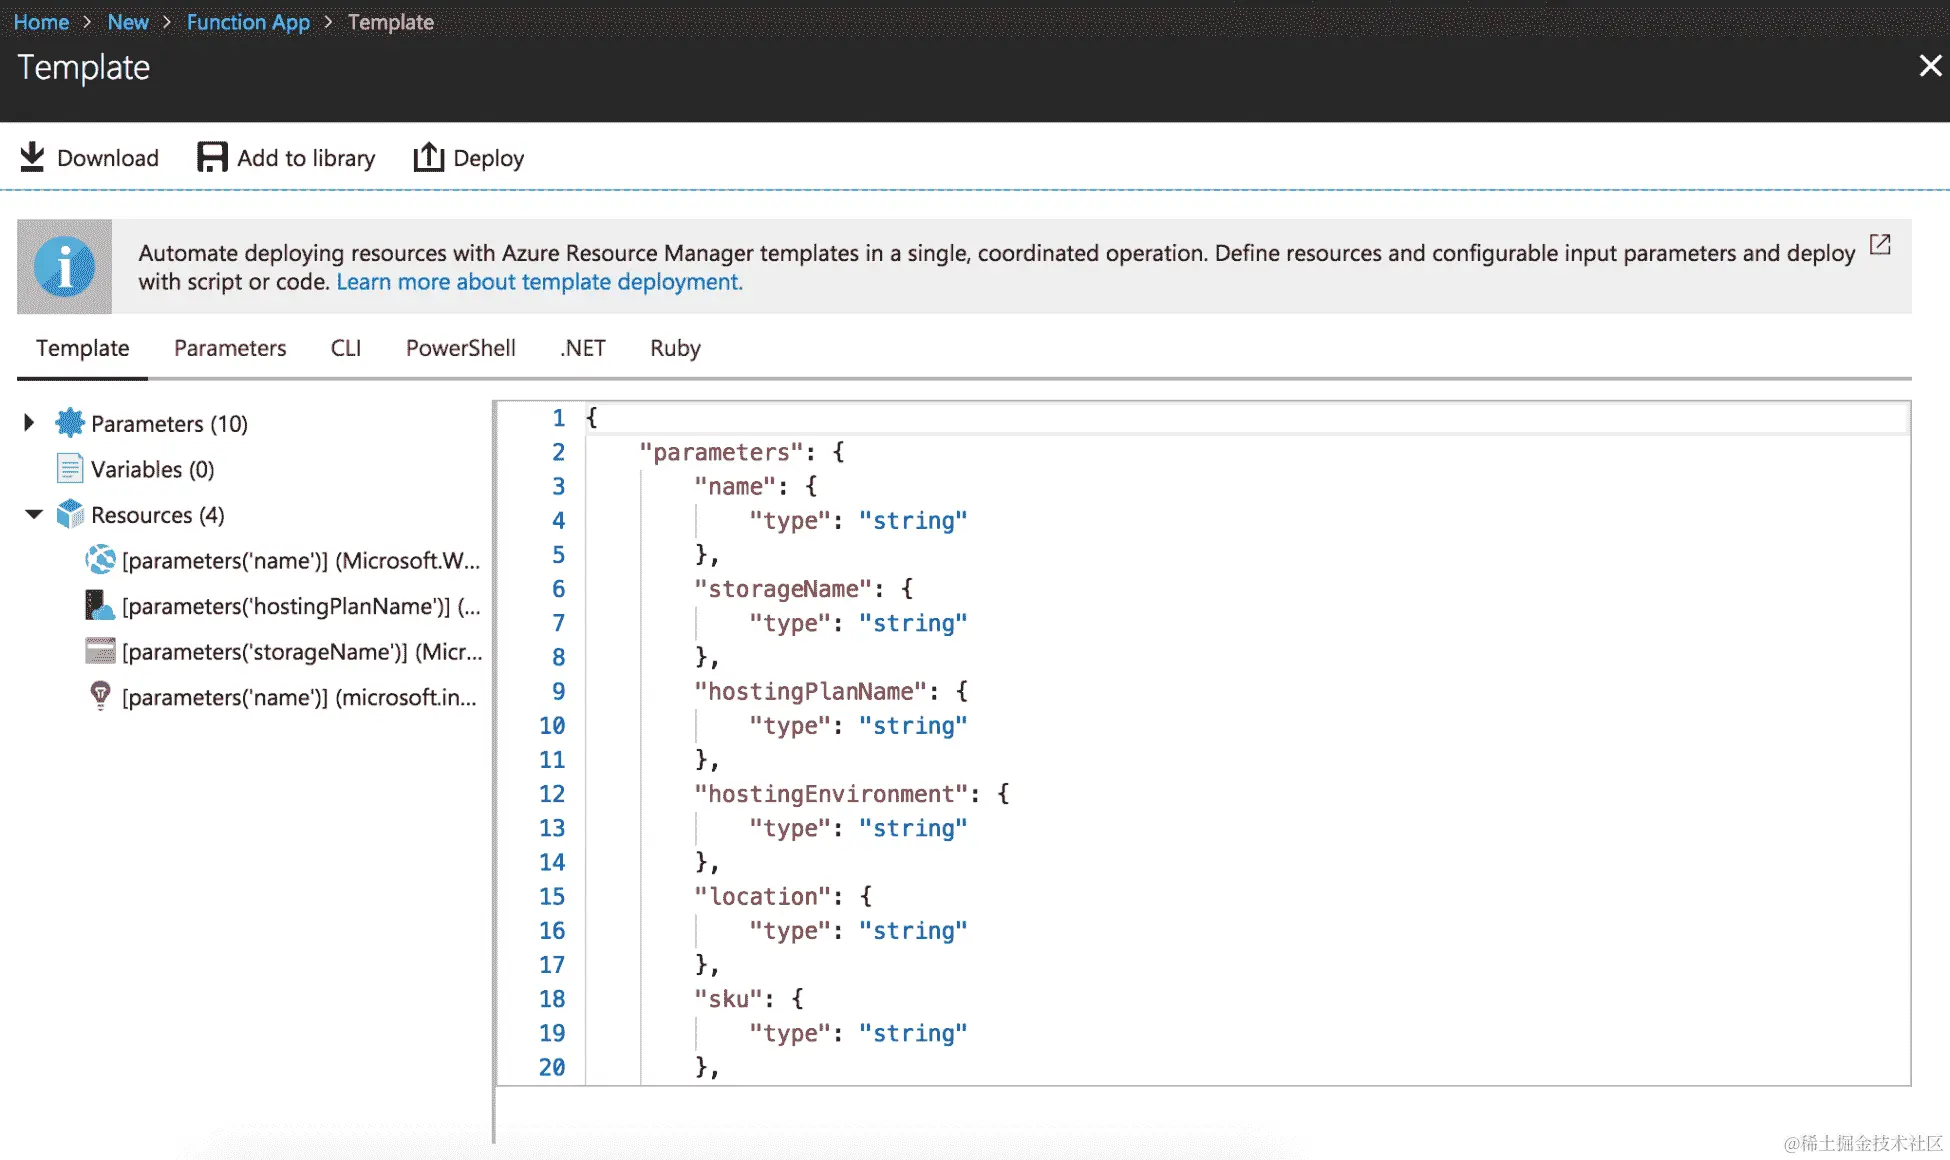Viewport: 1950px width, 1160px height.
Task: Open Learn more about template deployment link
Action: (x=539, y=282)
